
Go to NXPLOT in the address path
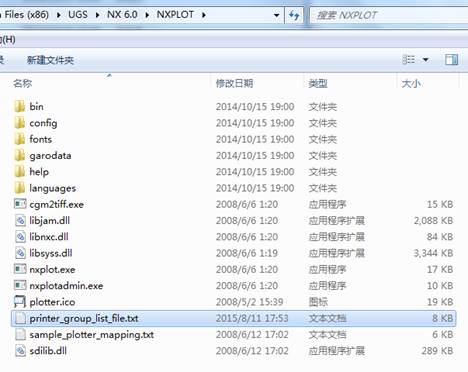point(175,15)
